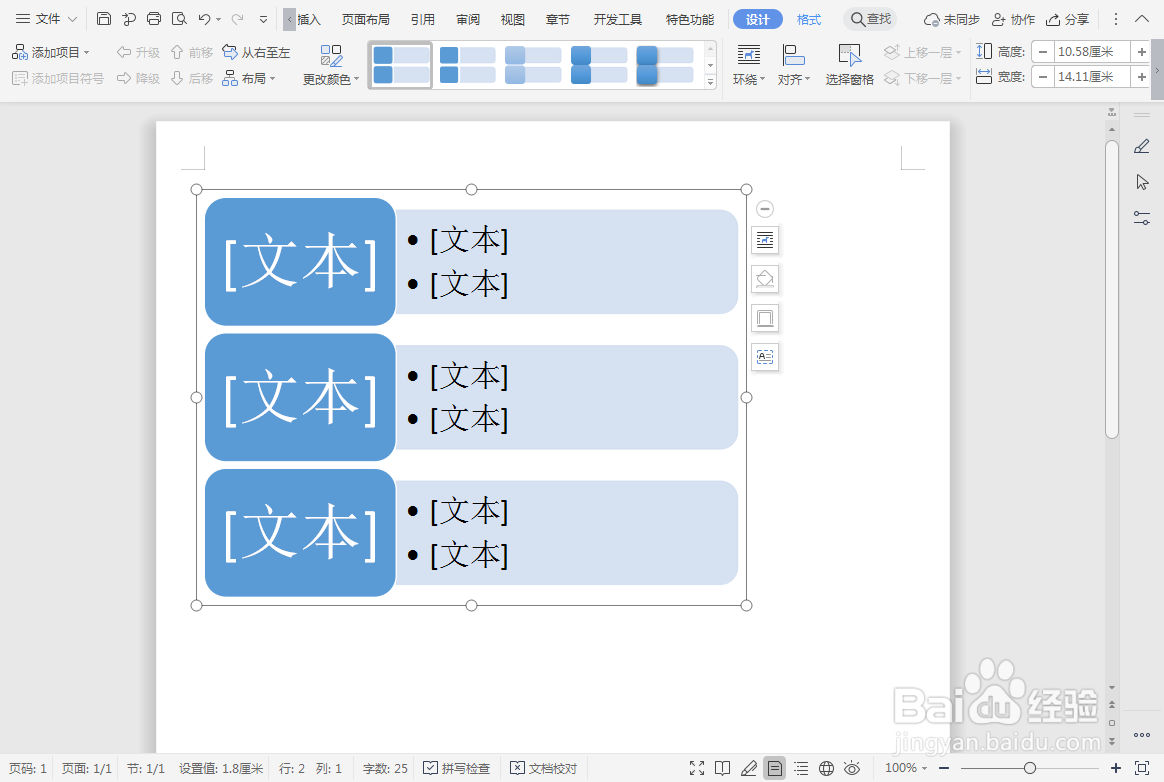This screenshot has width=1164, height=782.
Task: Open the 引用 tab
Action: tap(422, 19)
